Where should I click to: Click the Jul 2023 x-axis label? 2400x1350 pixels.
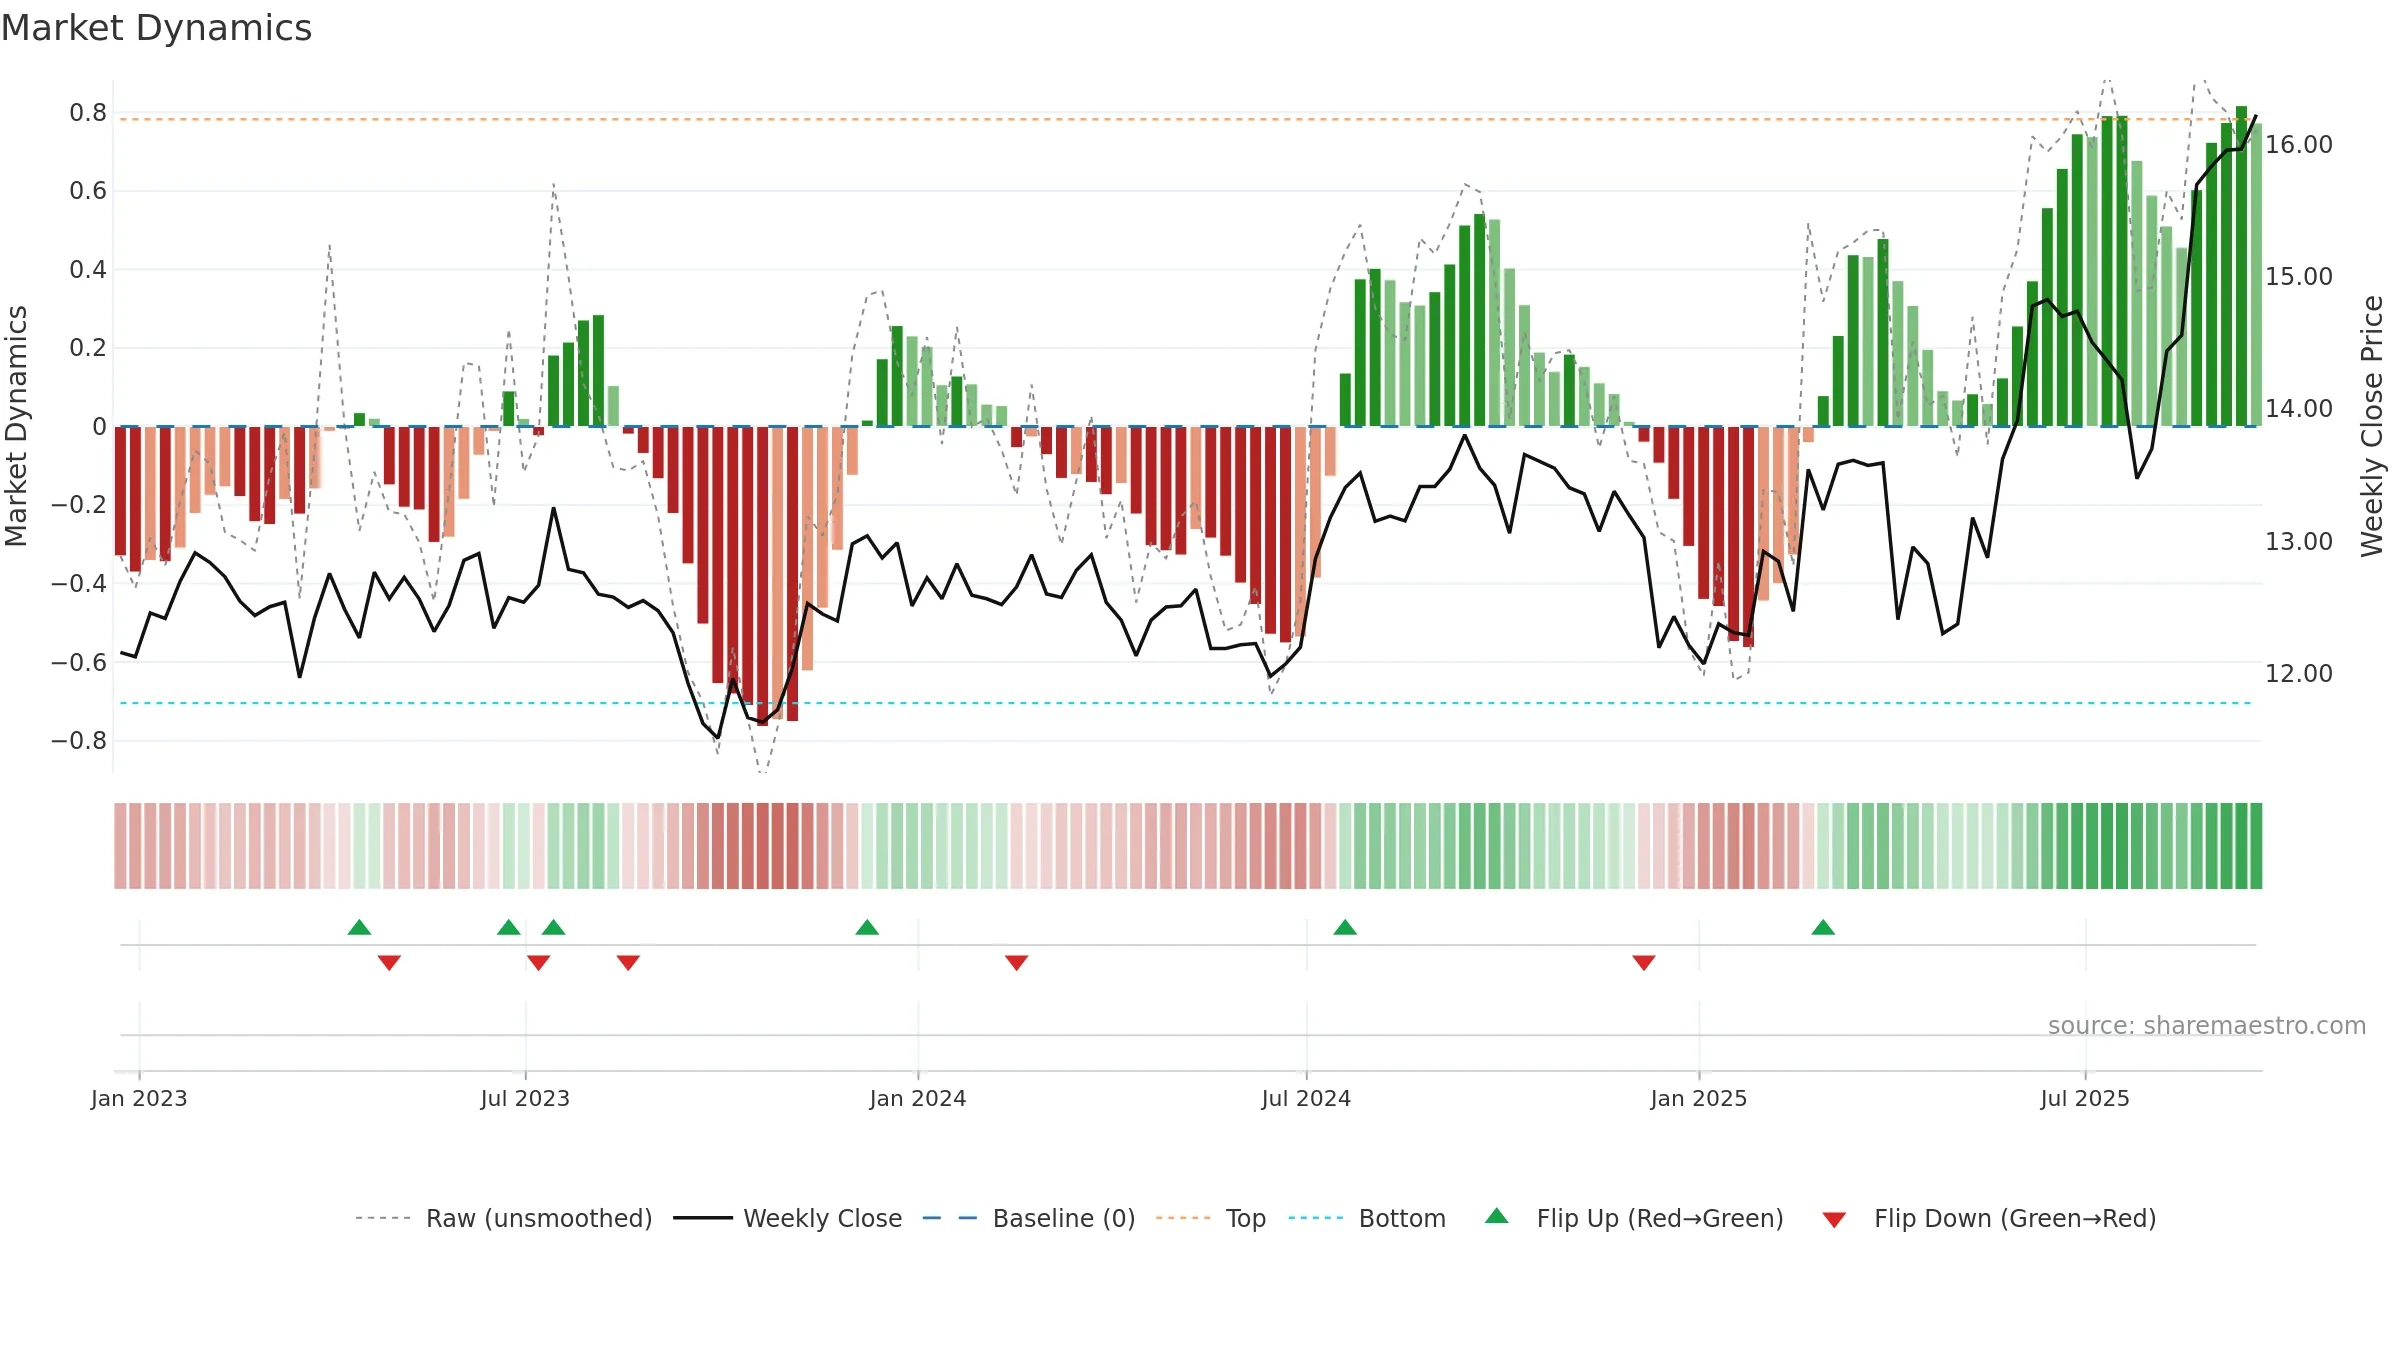point(525,1098)
